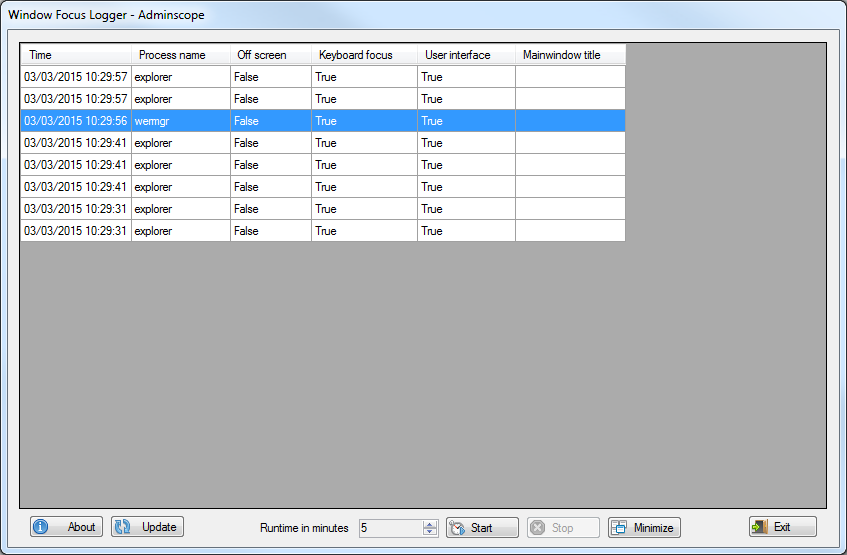
Task: Click the Keyboard focus column header
Action: (365, 55)
